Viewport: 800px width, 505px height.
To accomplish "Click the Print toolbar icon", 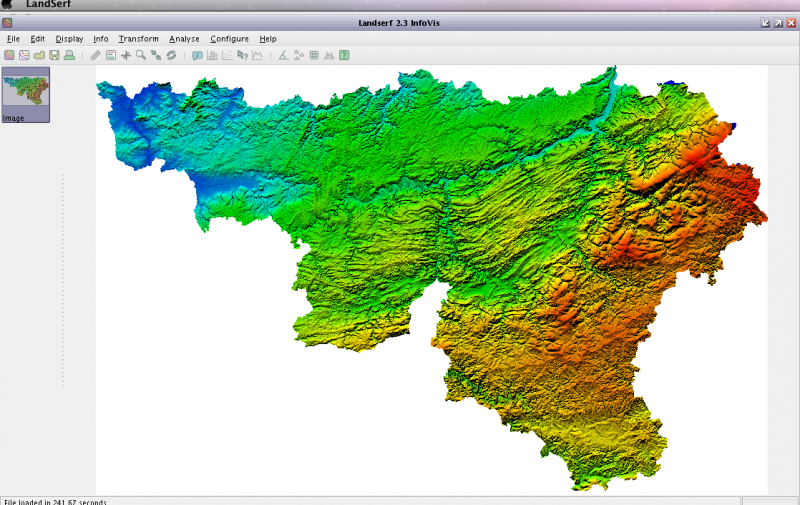I will [x=69, y=55].
